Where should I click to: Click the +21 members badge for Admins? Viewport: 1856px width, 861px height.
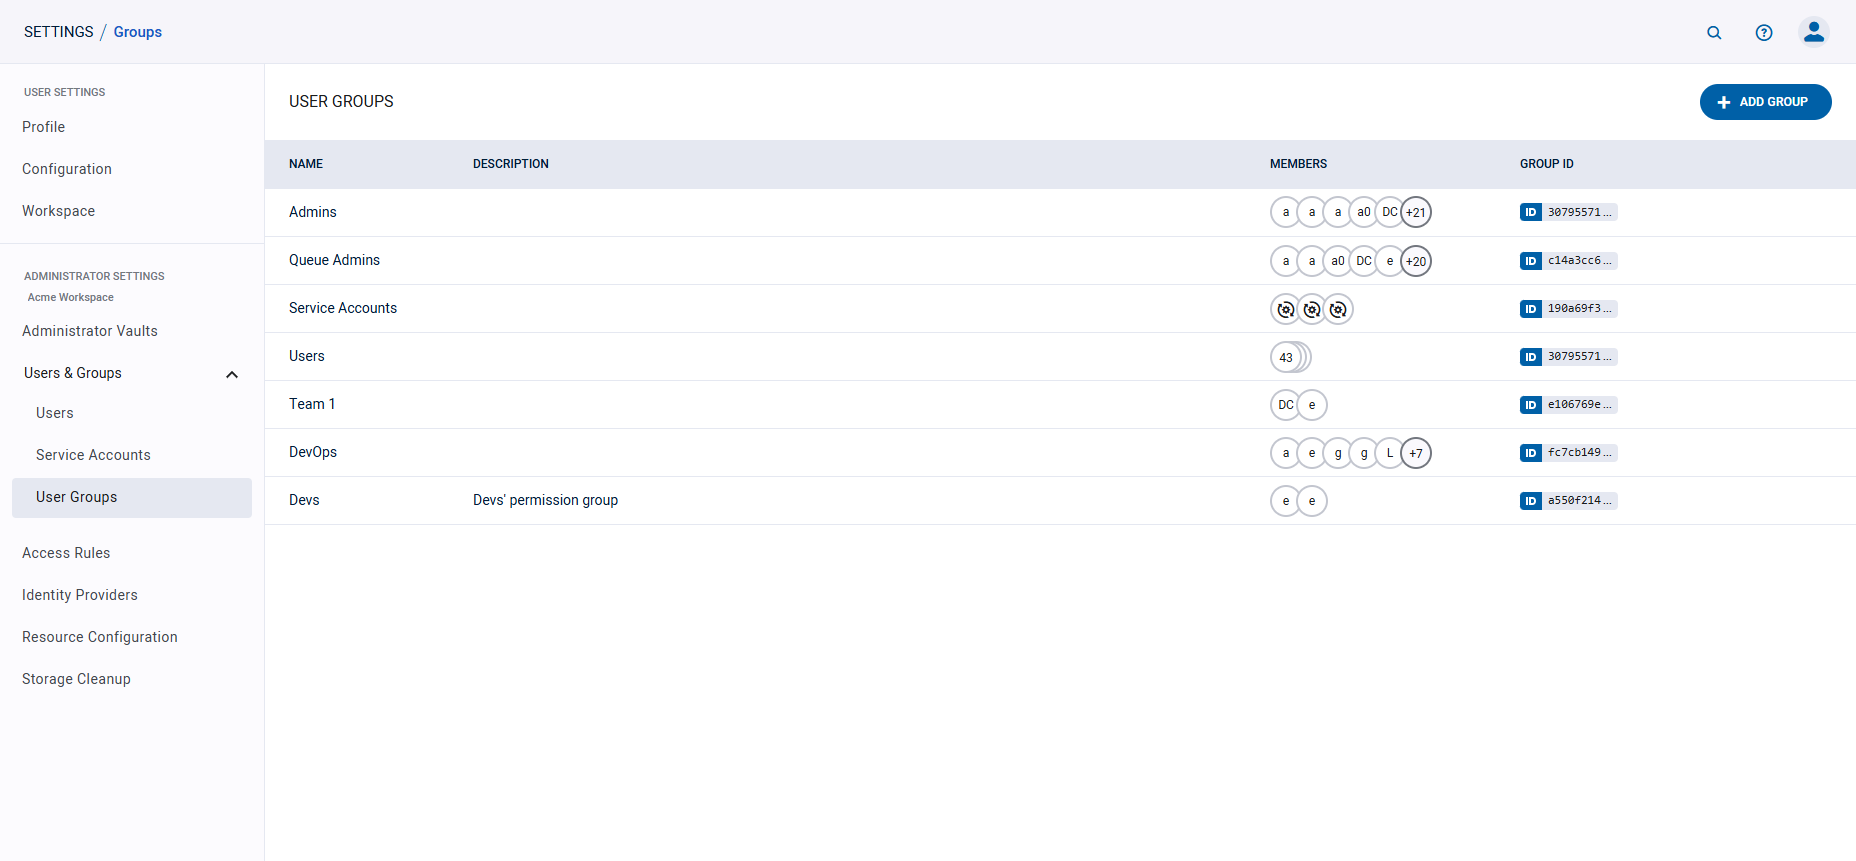[1416, 212]
